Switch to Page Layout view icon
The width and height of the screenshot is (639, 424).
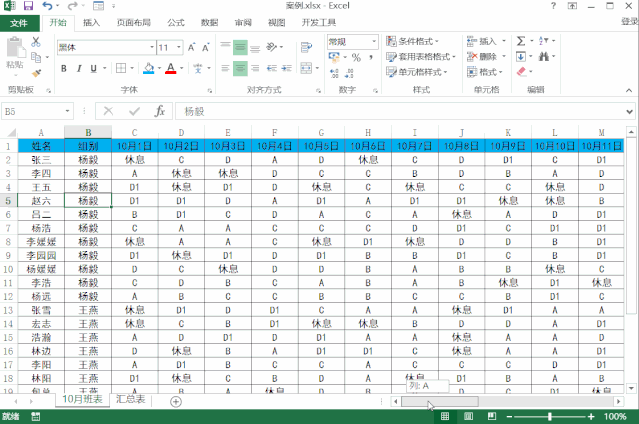click(468, 416)
